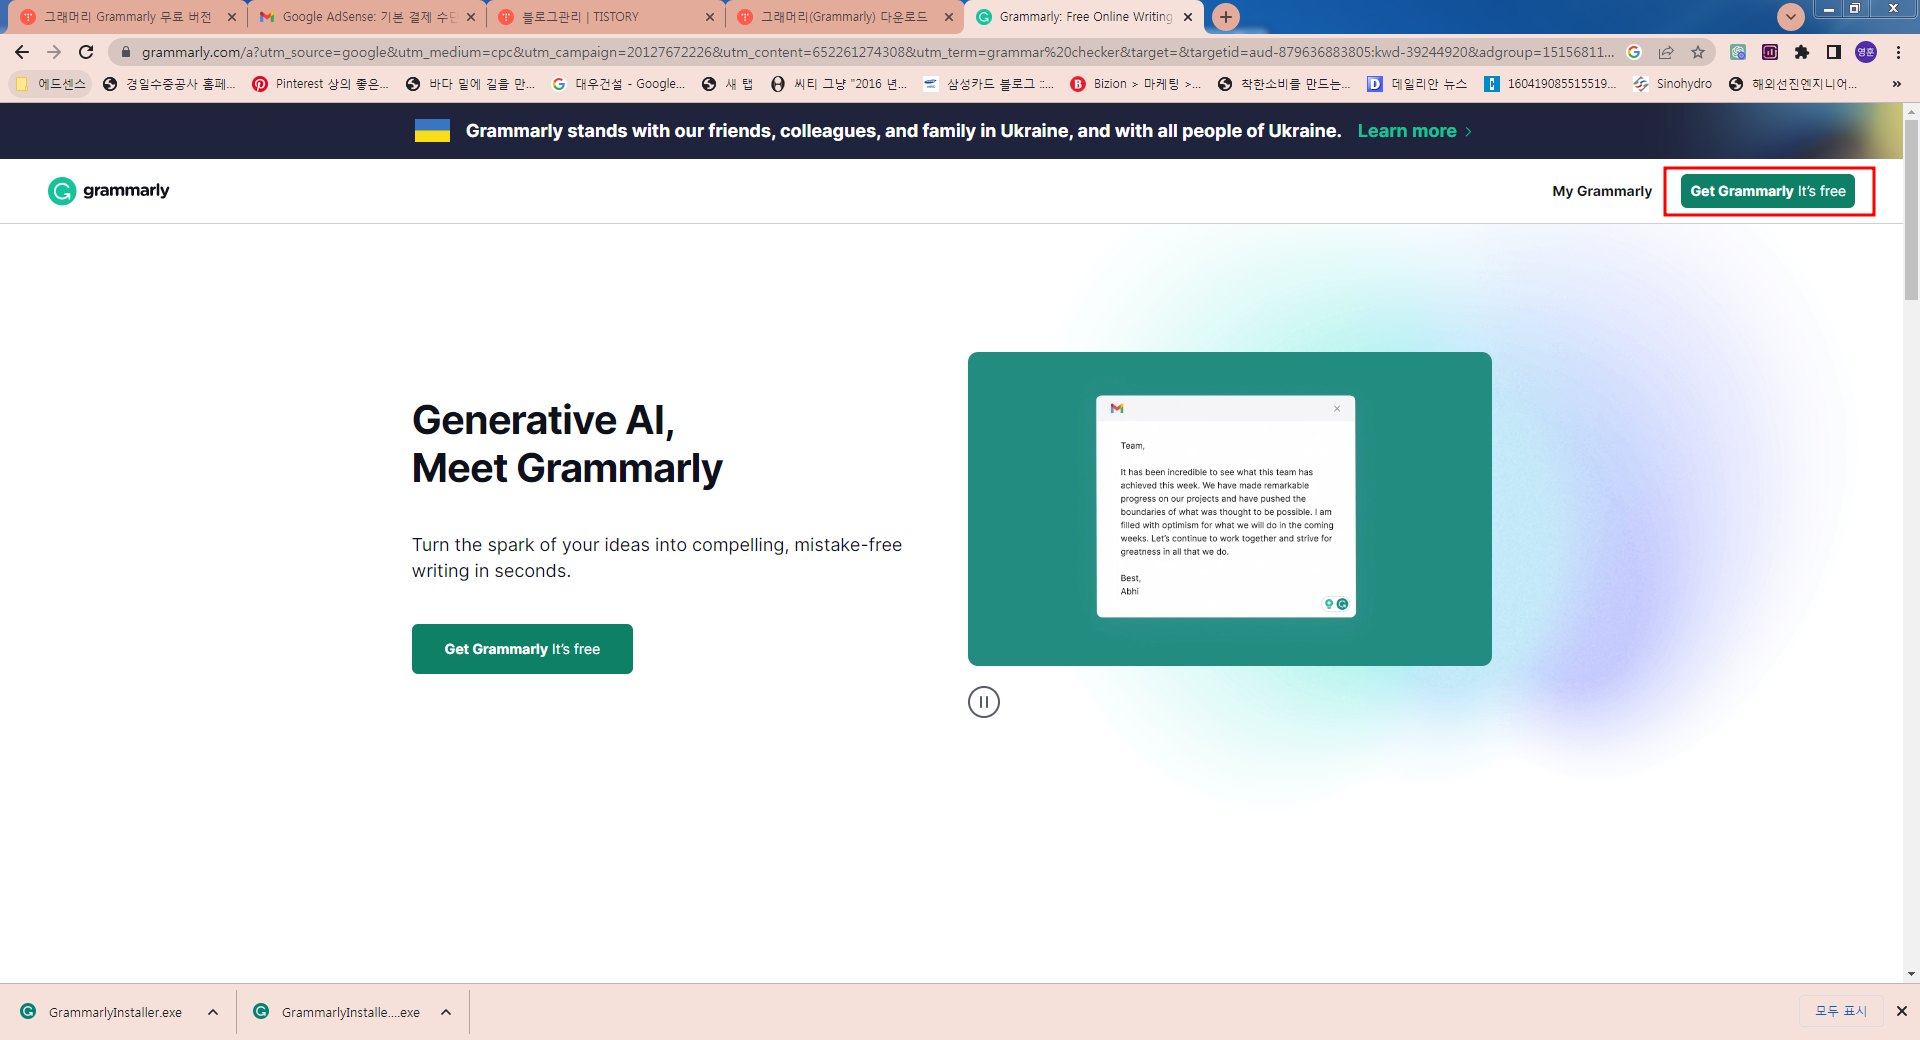Open the ChatGPT extension icon in toolbar

pyautogui.click(x=1737, y=52)
